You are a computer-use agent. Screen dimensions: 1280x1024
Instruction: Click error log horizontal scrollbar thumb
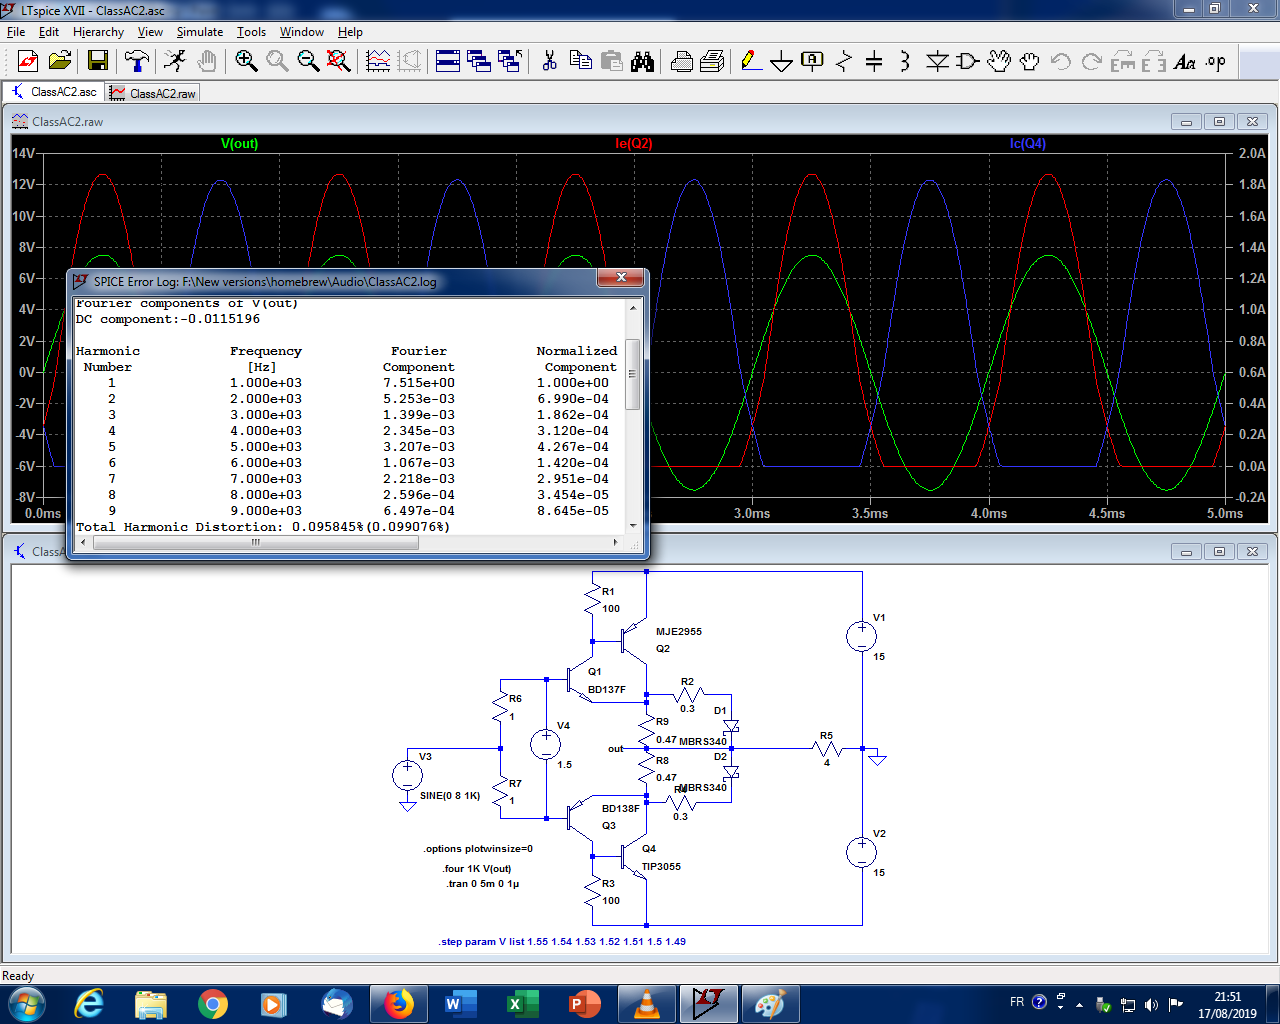click(256, 542)
